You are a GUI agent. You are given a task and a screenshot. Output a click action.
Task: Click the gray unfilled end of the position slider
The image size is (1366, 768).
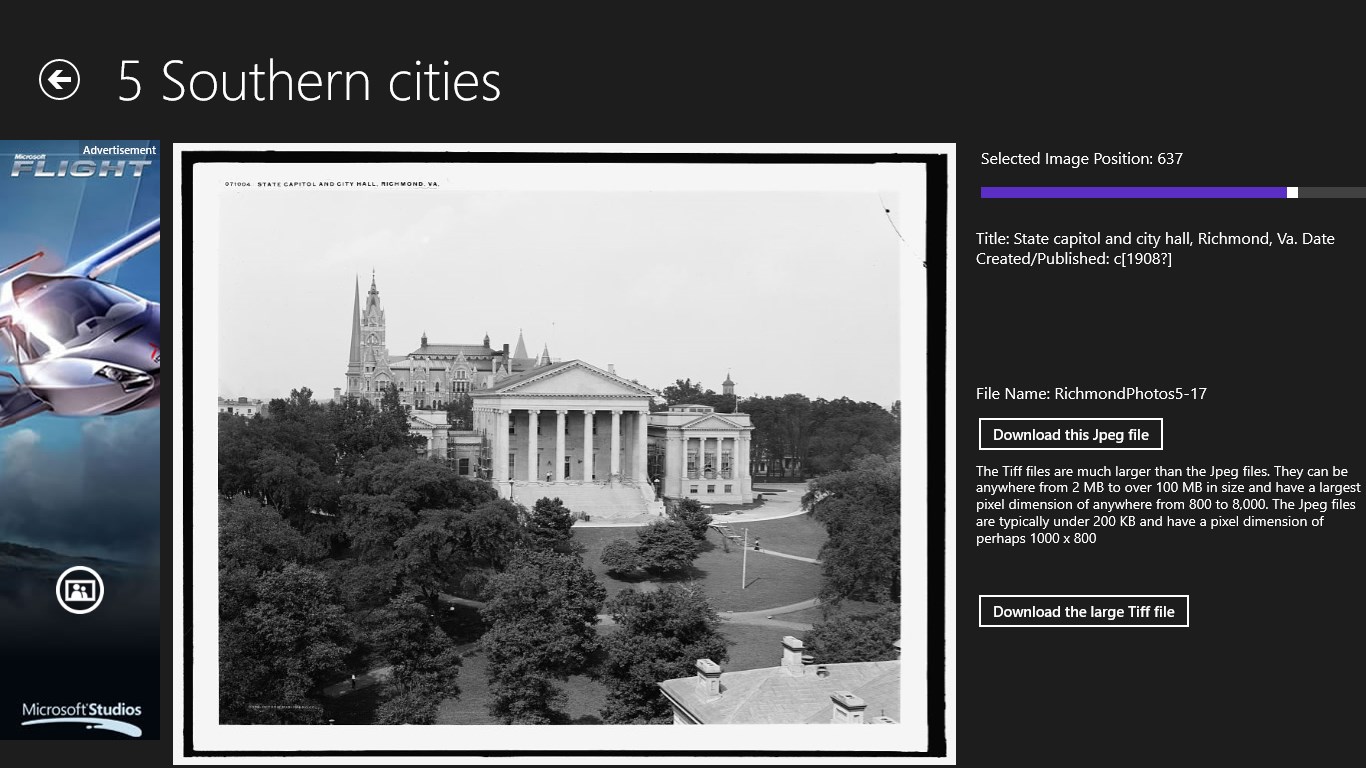[x=1332, y=192]
